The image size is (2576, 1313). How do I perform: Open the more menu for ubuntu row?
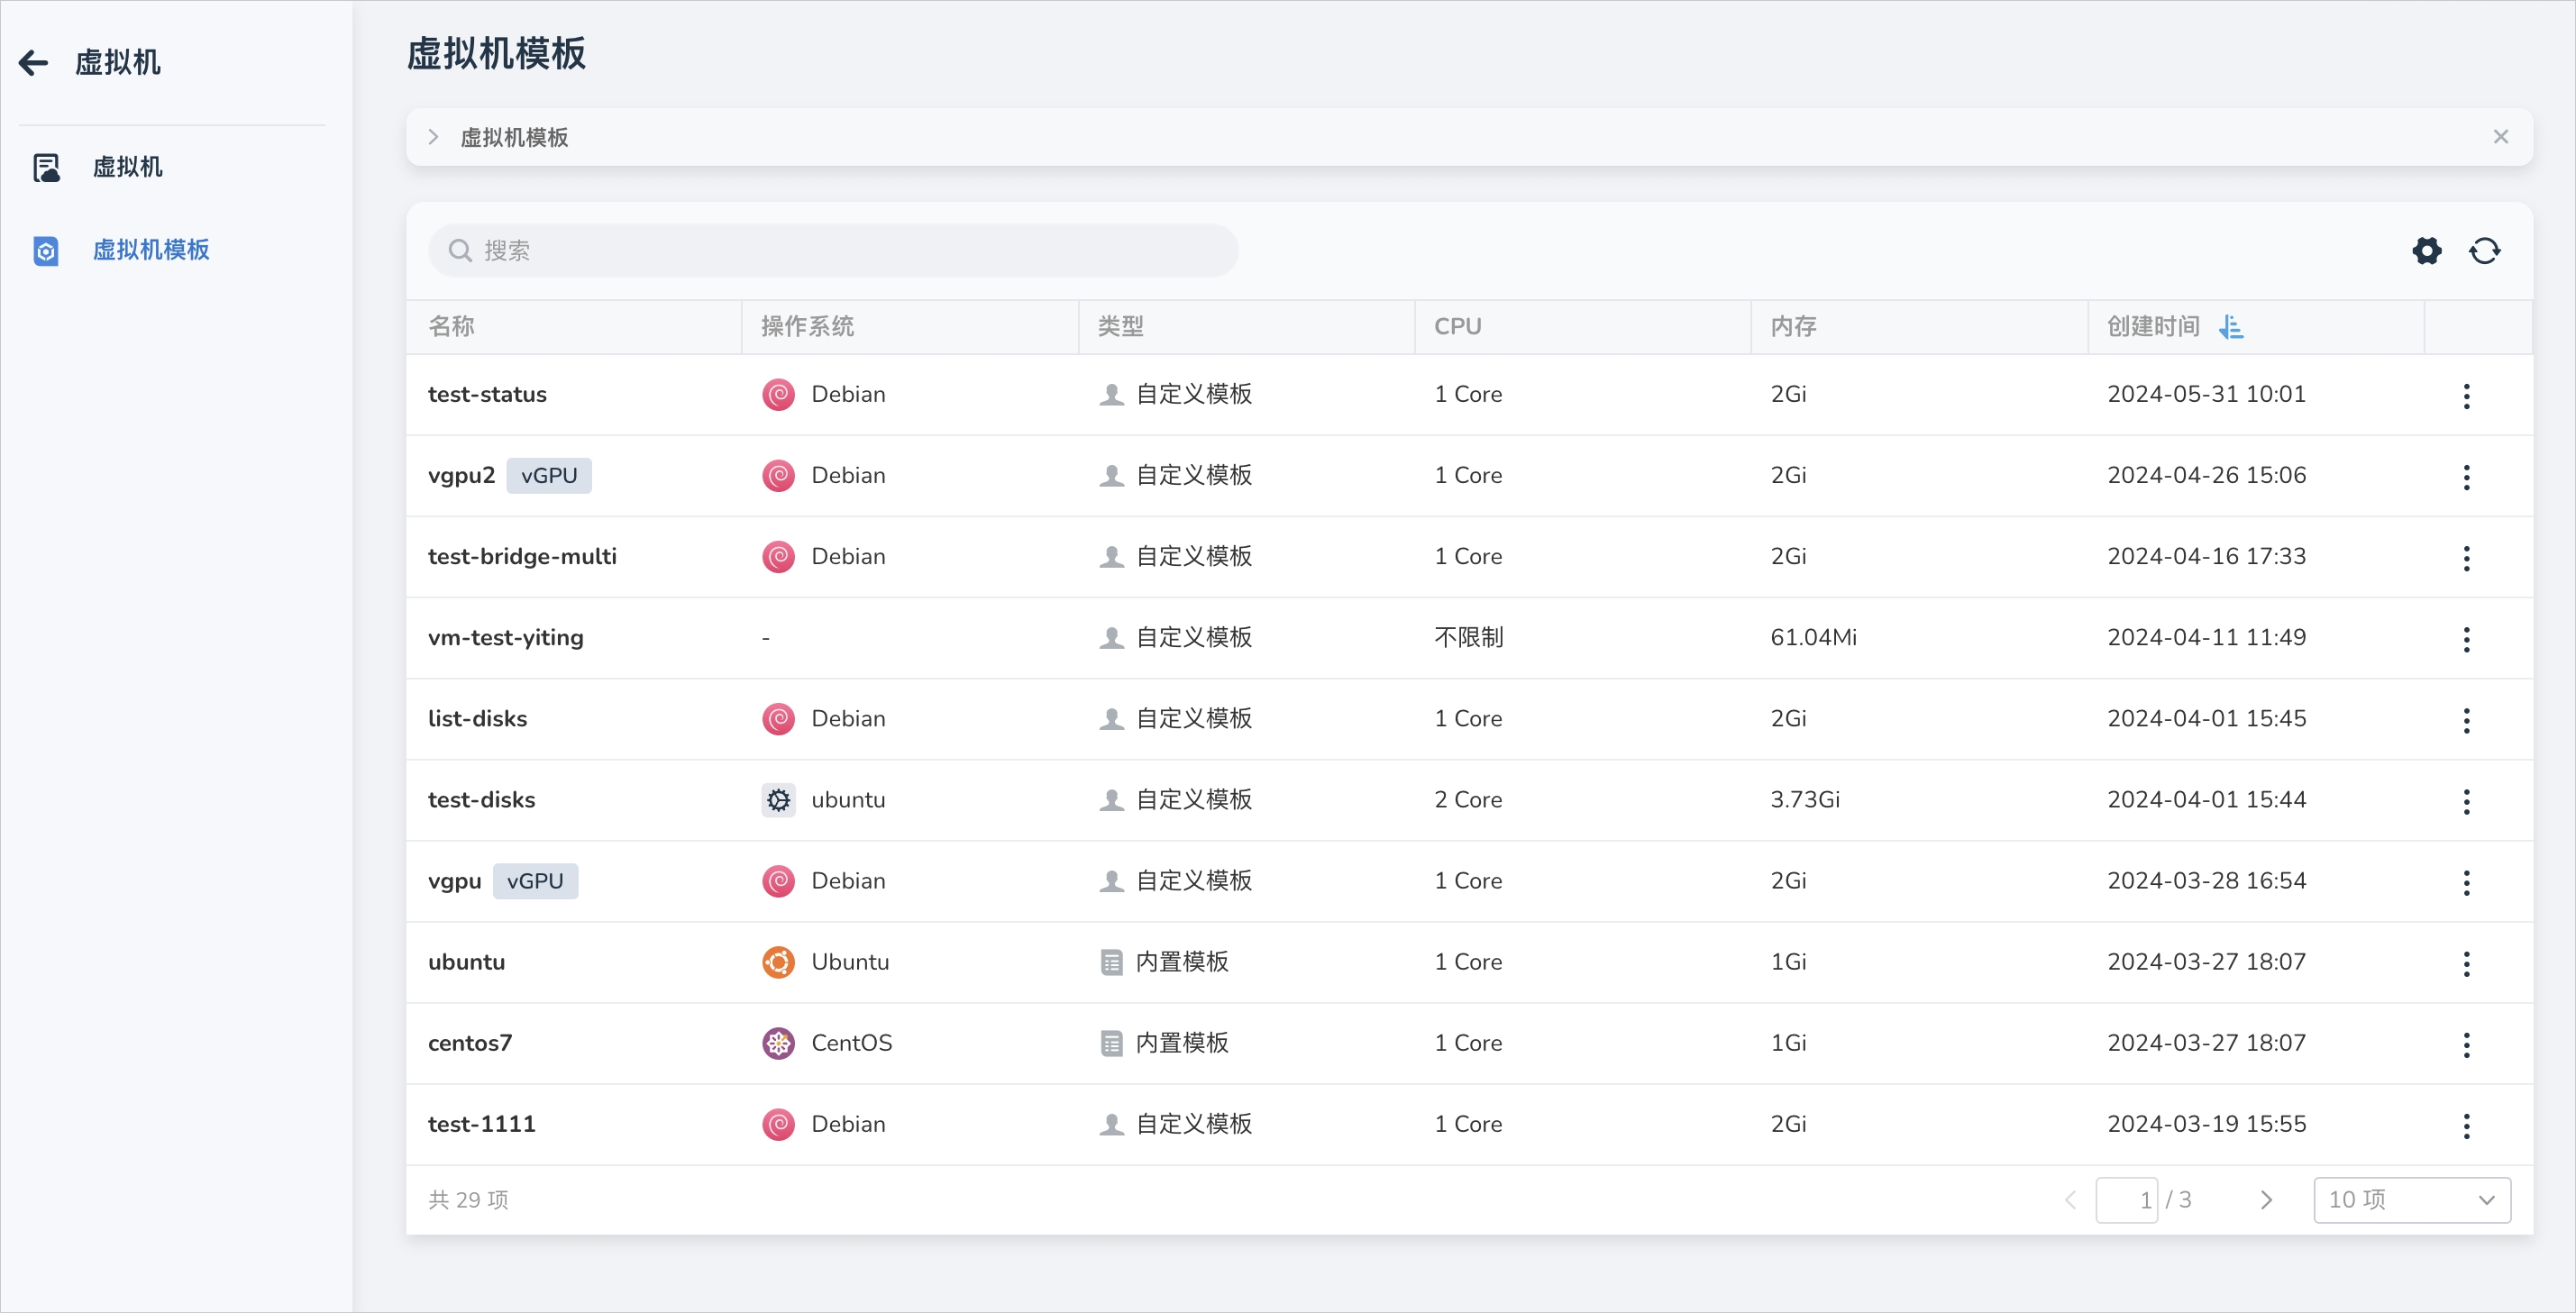[x=2466, y=962]
